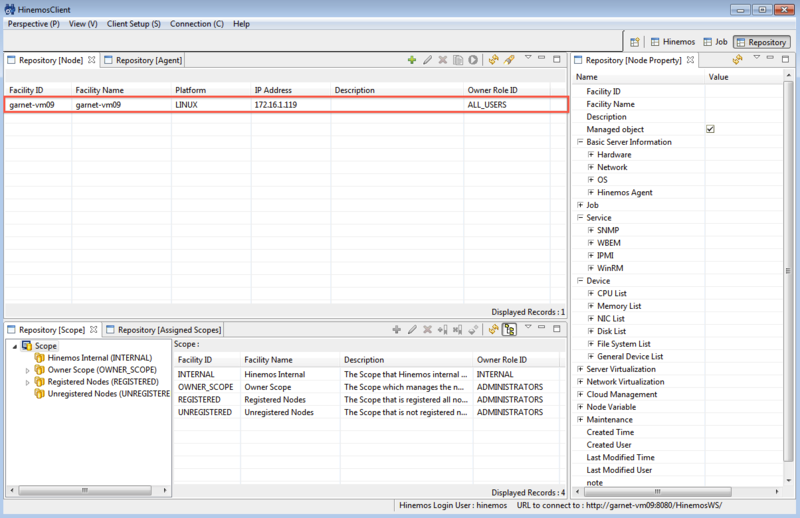The height and width of the screenshot is (518, 800).
Task: Click the Refresh icon in Scope view
Action: pyautogui.click(x=493, y=330)
